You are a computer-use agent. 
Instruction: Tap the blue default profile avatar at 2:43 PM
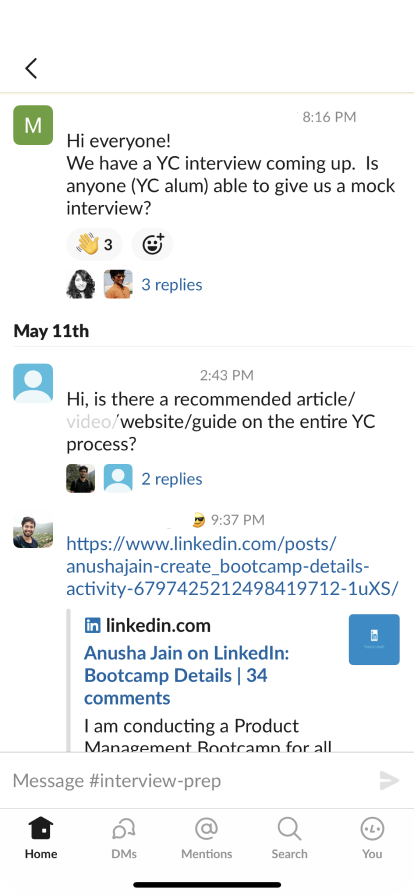point(33,383)
